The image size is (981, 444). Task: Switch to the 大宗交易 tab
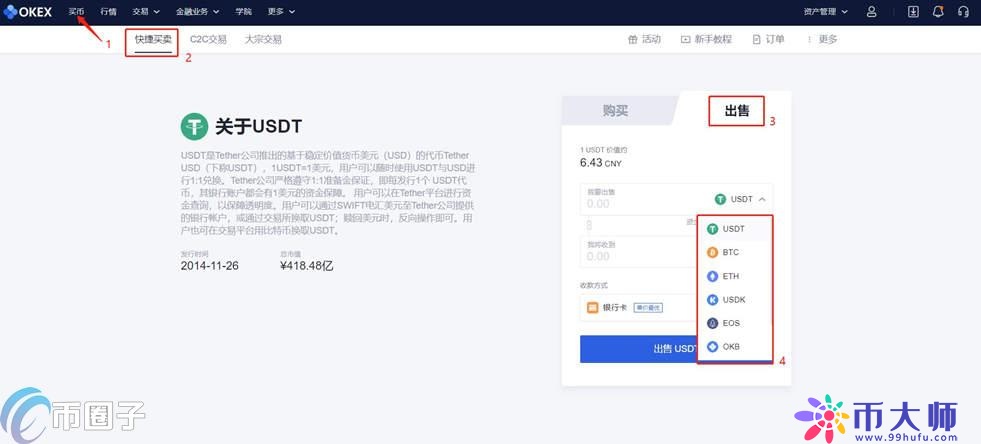(263, 39)
